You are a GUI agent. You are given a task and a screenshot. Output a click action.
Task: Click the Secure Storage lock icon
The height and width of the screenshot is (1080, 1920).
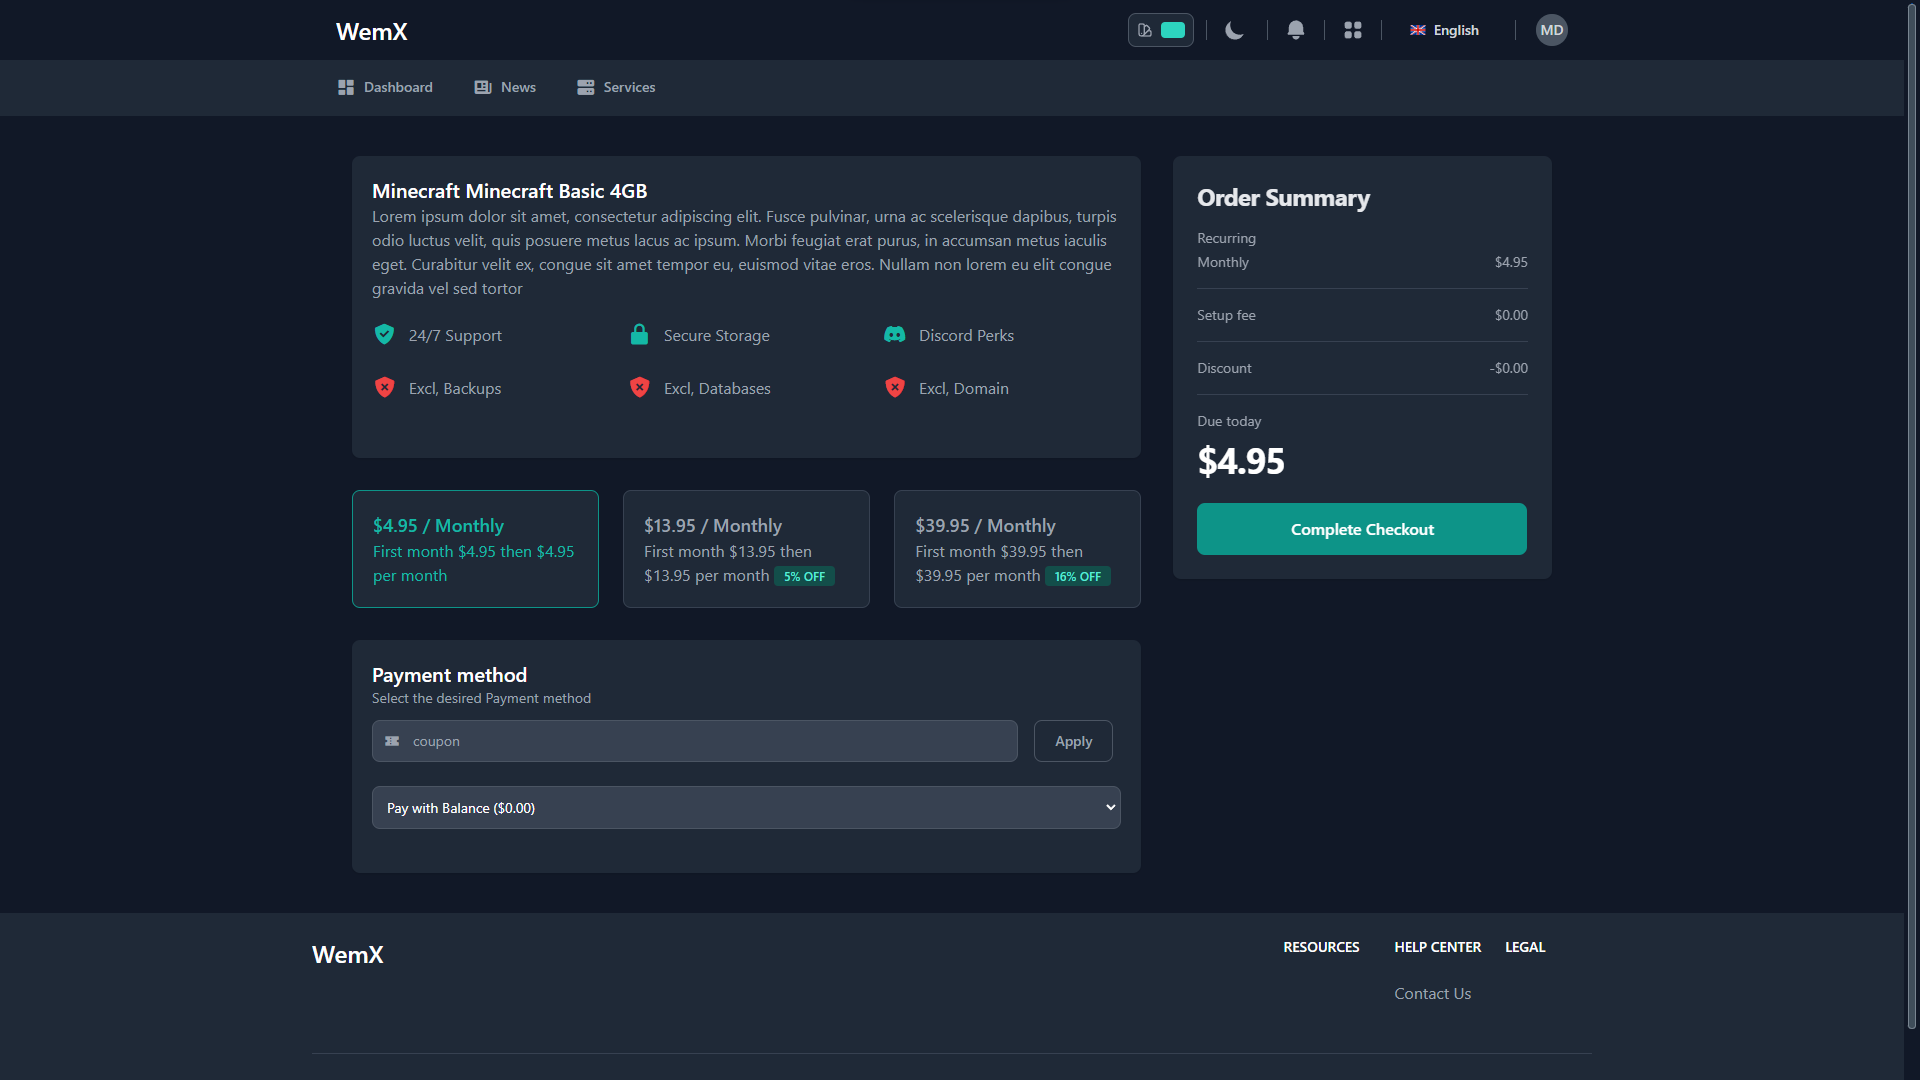(640, 334)
